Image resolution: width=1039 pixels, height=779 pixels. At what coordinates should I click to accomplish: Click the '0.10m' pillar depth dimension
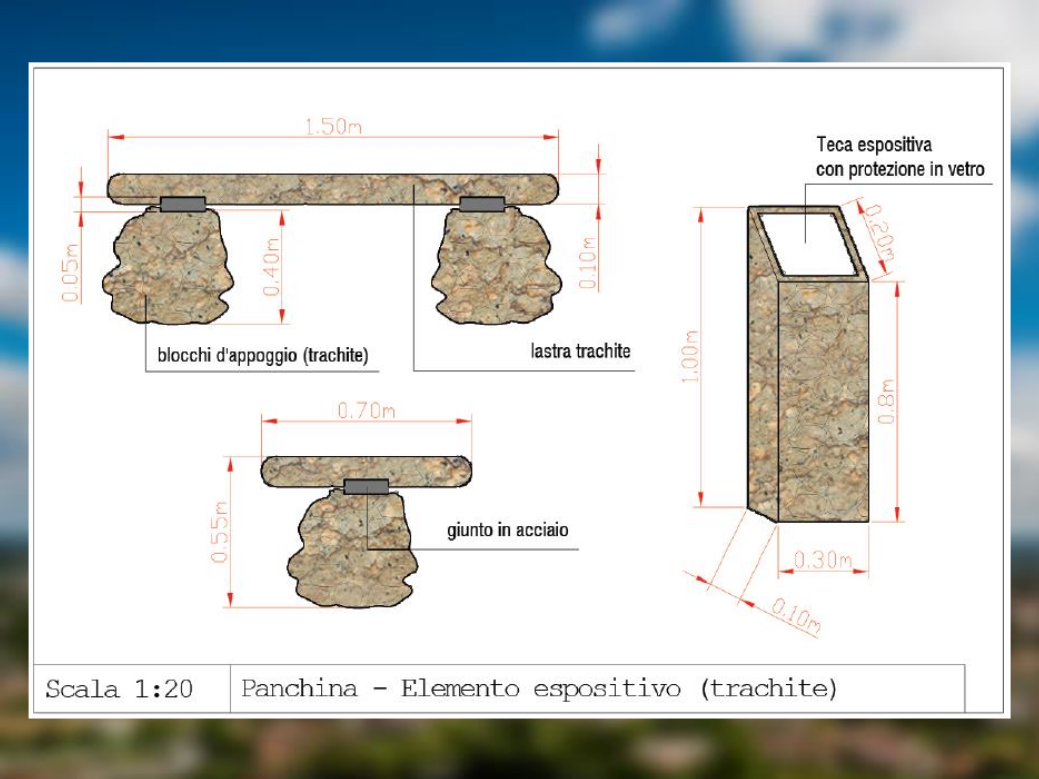point(796,615)
